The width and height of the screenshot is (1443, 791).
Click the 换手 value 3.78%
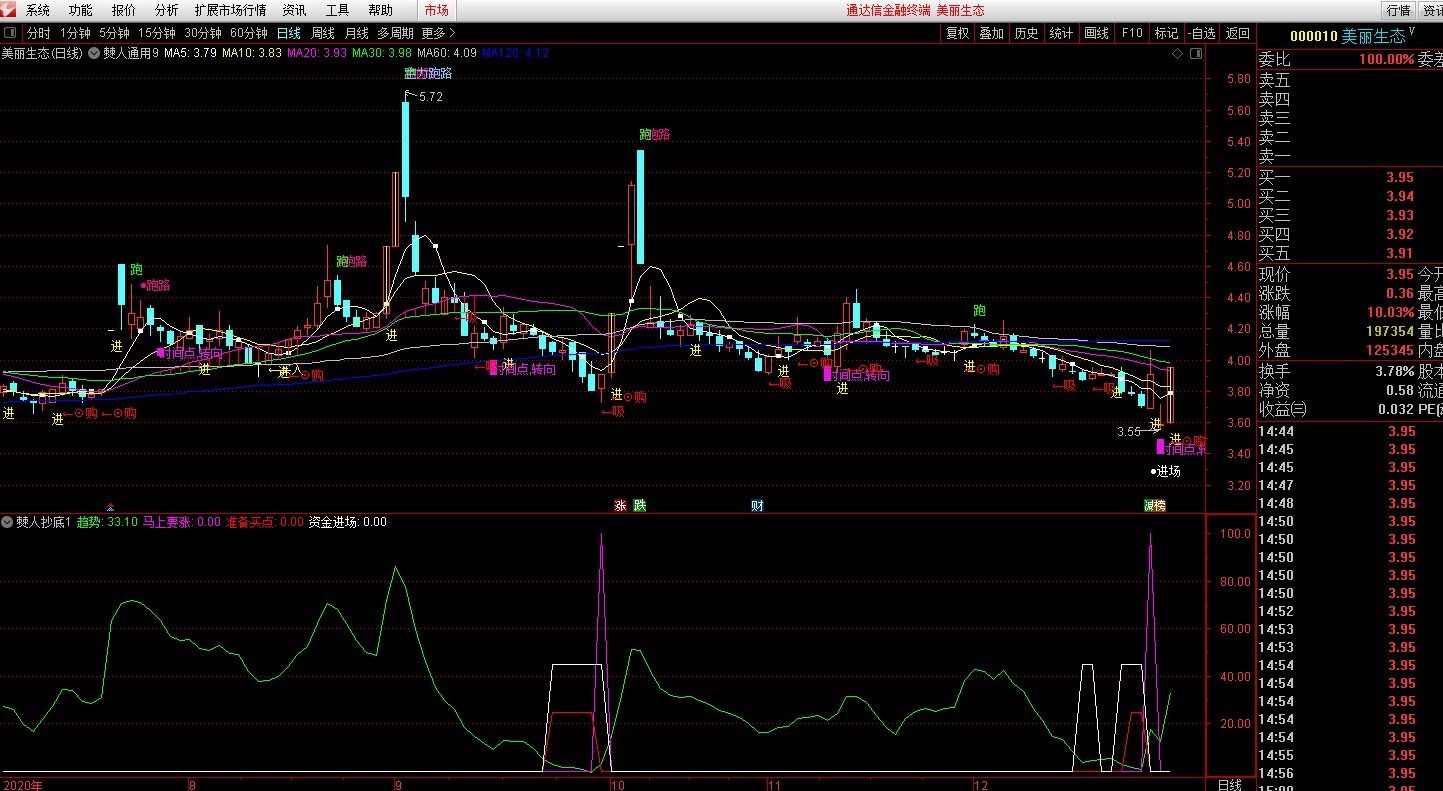[x=1396, y=371]
